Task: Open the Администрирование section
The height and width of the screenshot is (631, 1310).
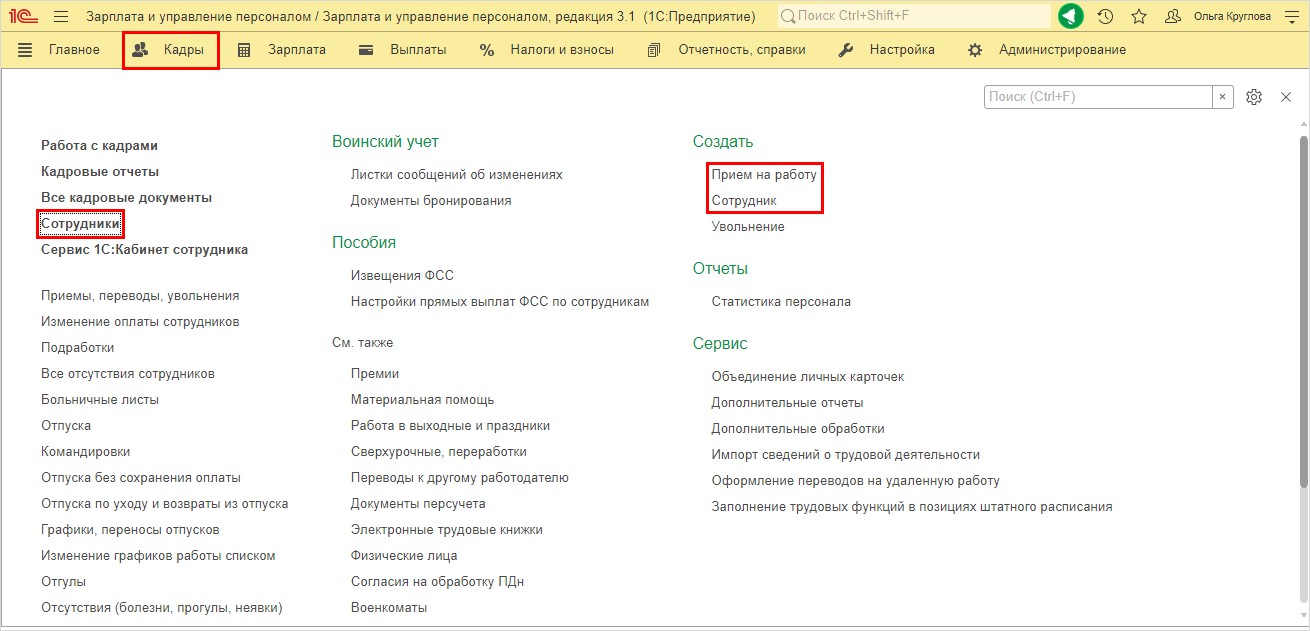Action: click(1062, 50)
